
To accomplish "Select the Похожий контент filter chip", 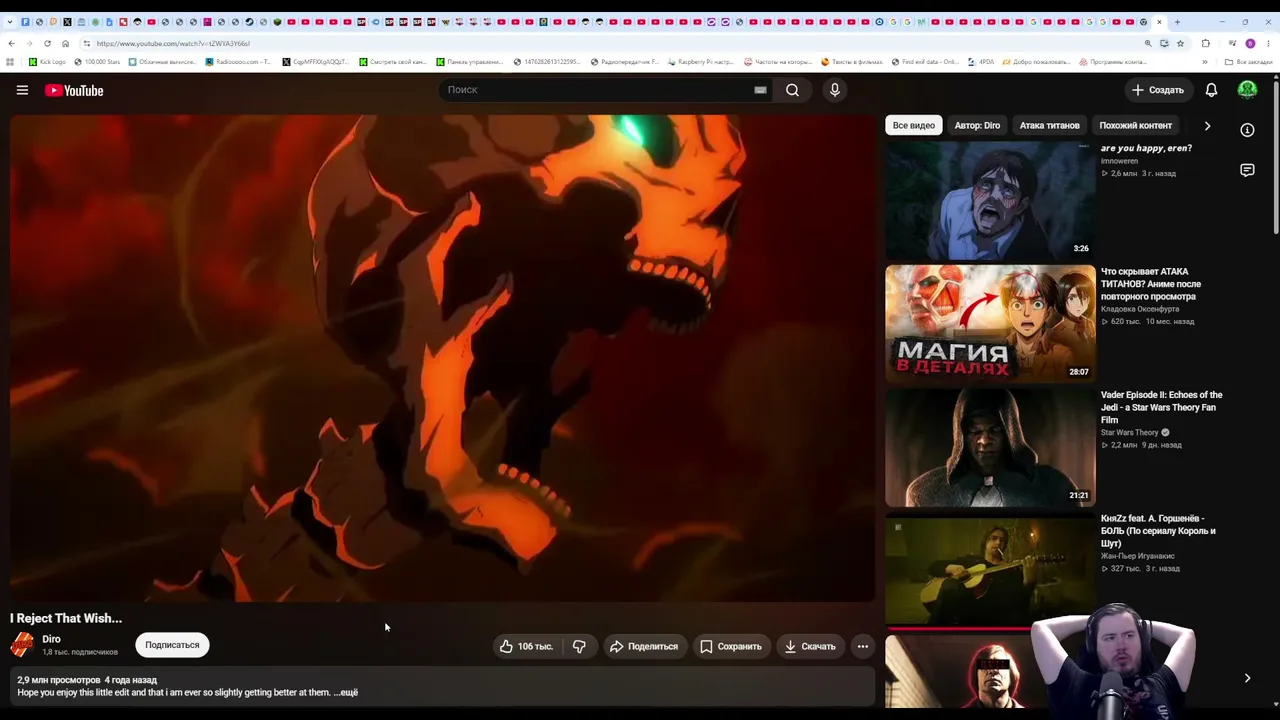I will click(1135, 126).
